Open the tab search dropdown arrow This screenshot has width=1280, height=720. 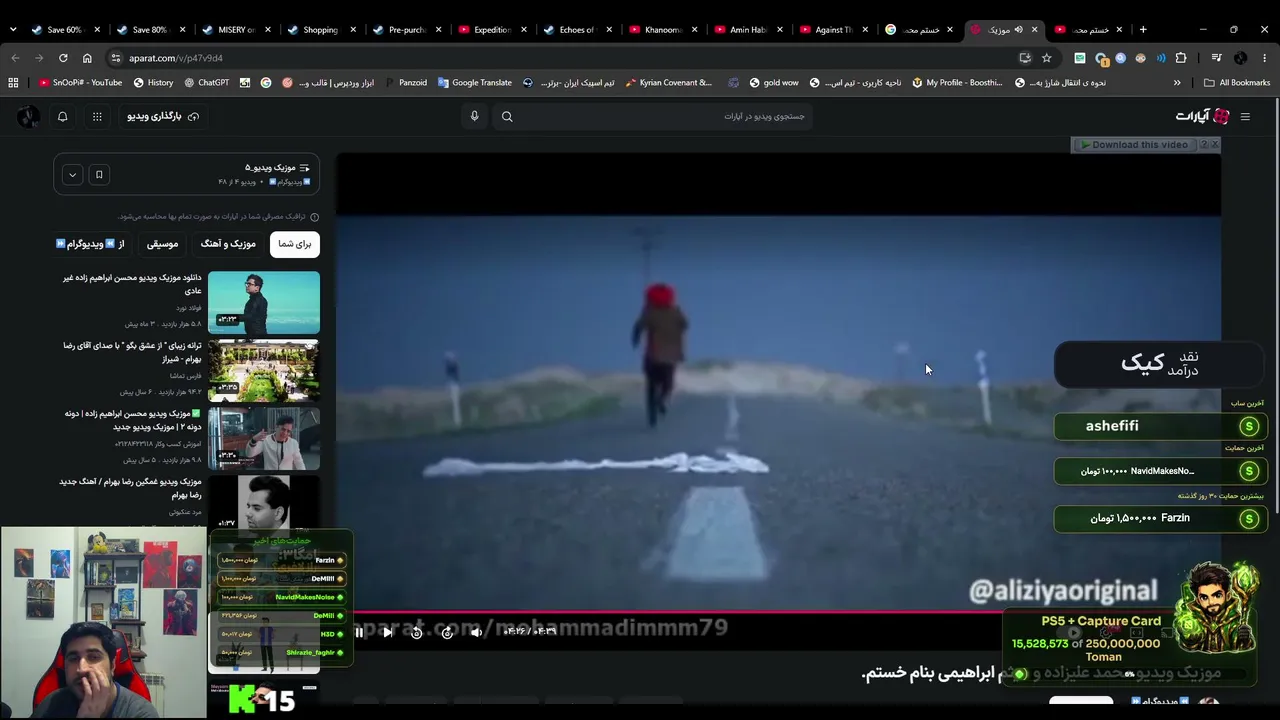[12, 30]
